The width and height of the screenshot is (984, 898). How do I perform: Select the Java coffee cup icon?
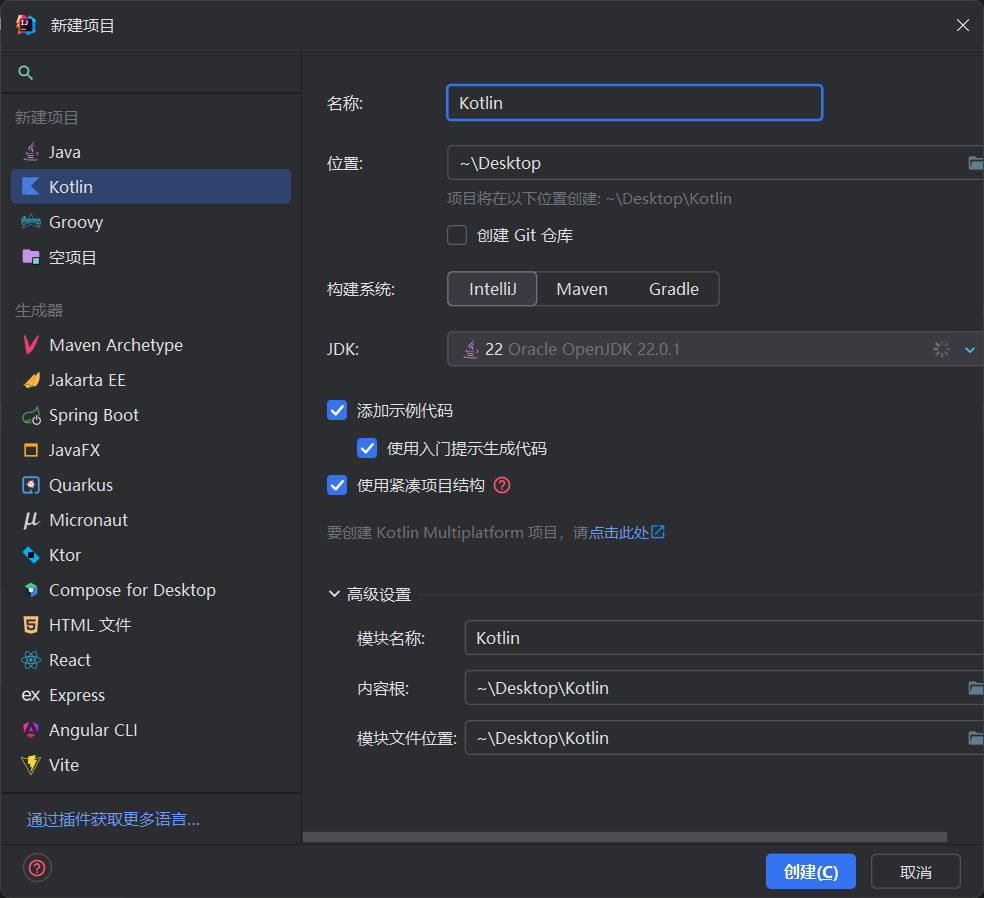pos(31,152)
